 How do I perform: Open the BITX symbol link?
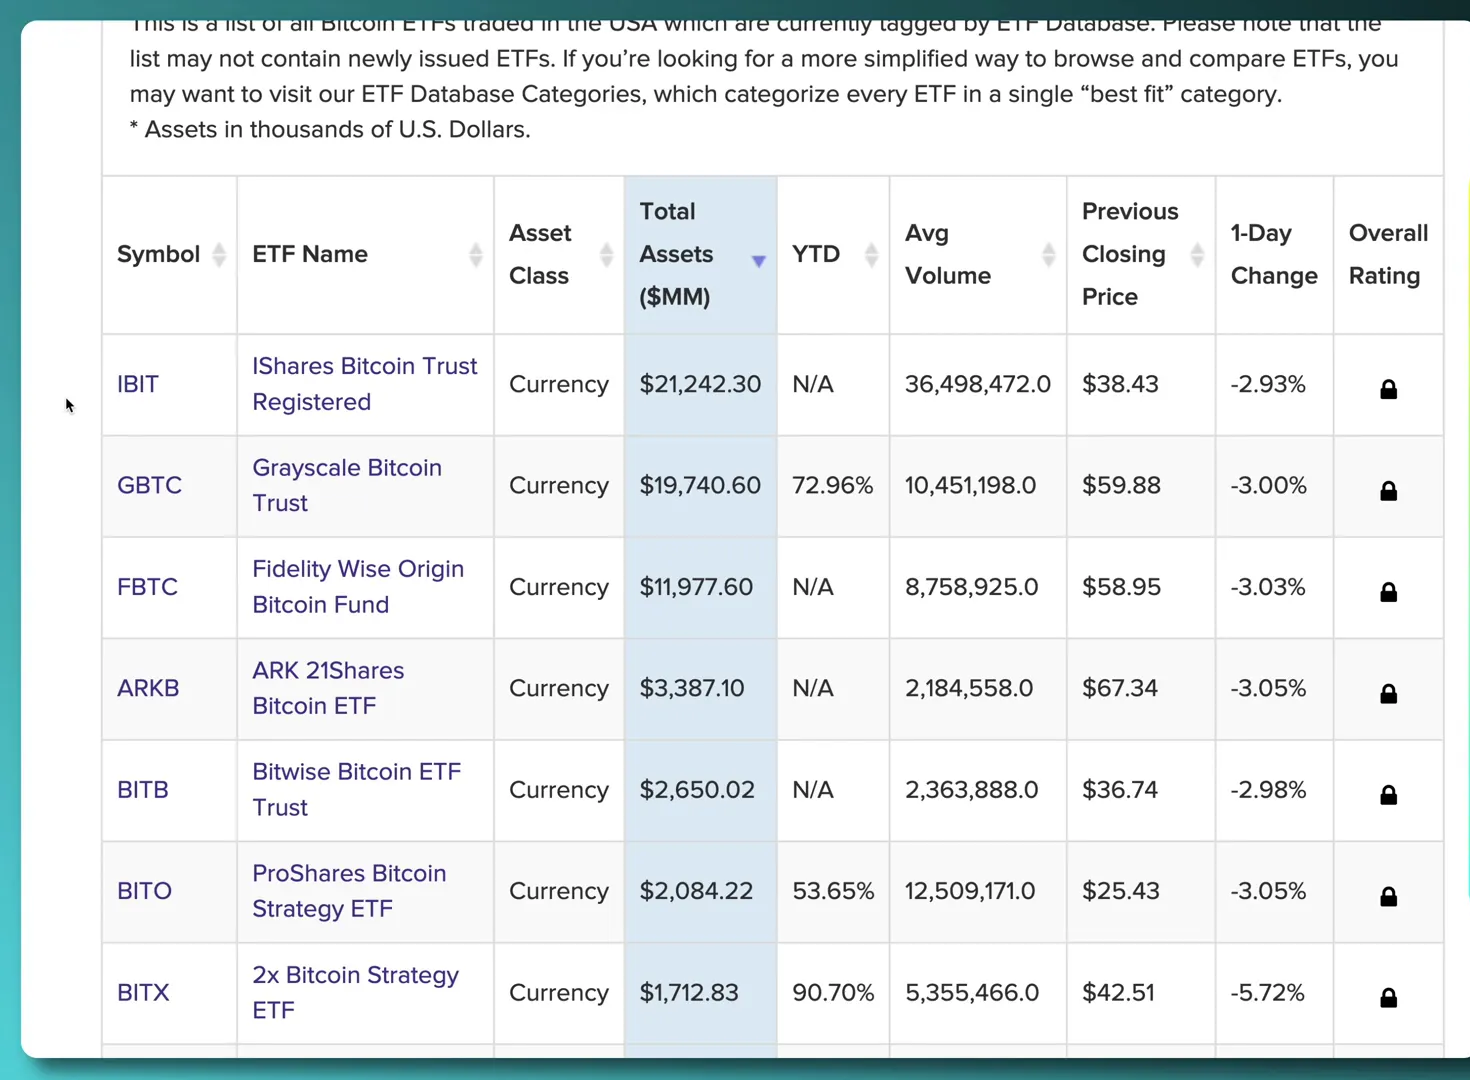pyautogui.click(x=144, y=993)
